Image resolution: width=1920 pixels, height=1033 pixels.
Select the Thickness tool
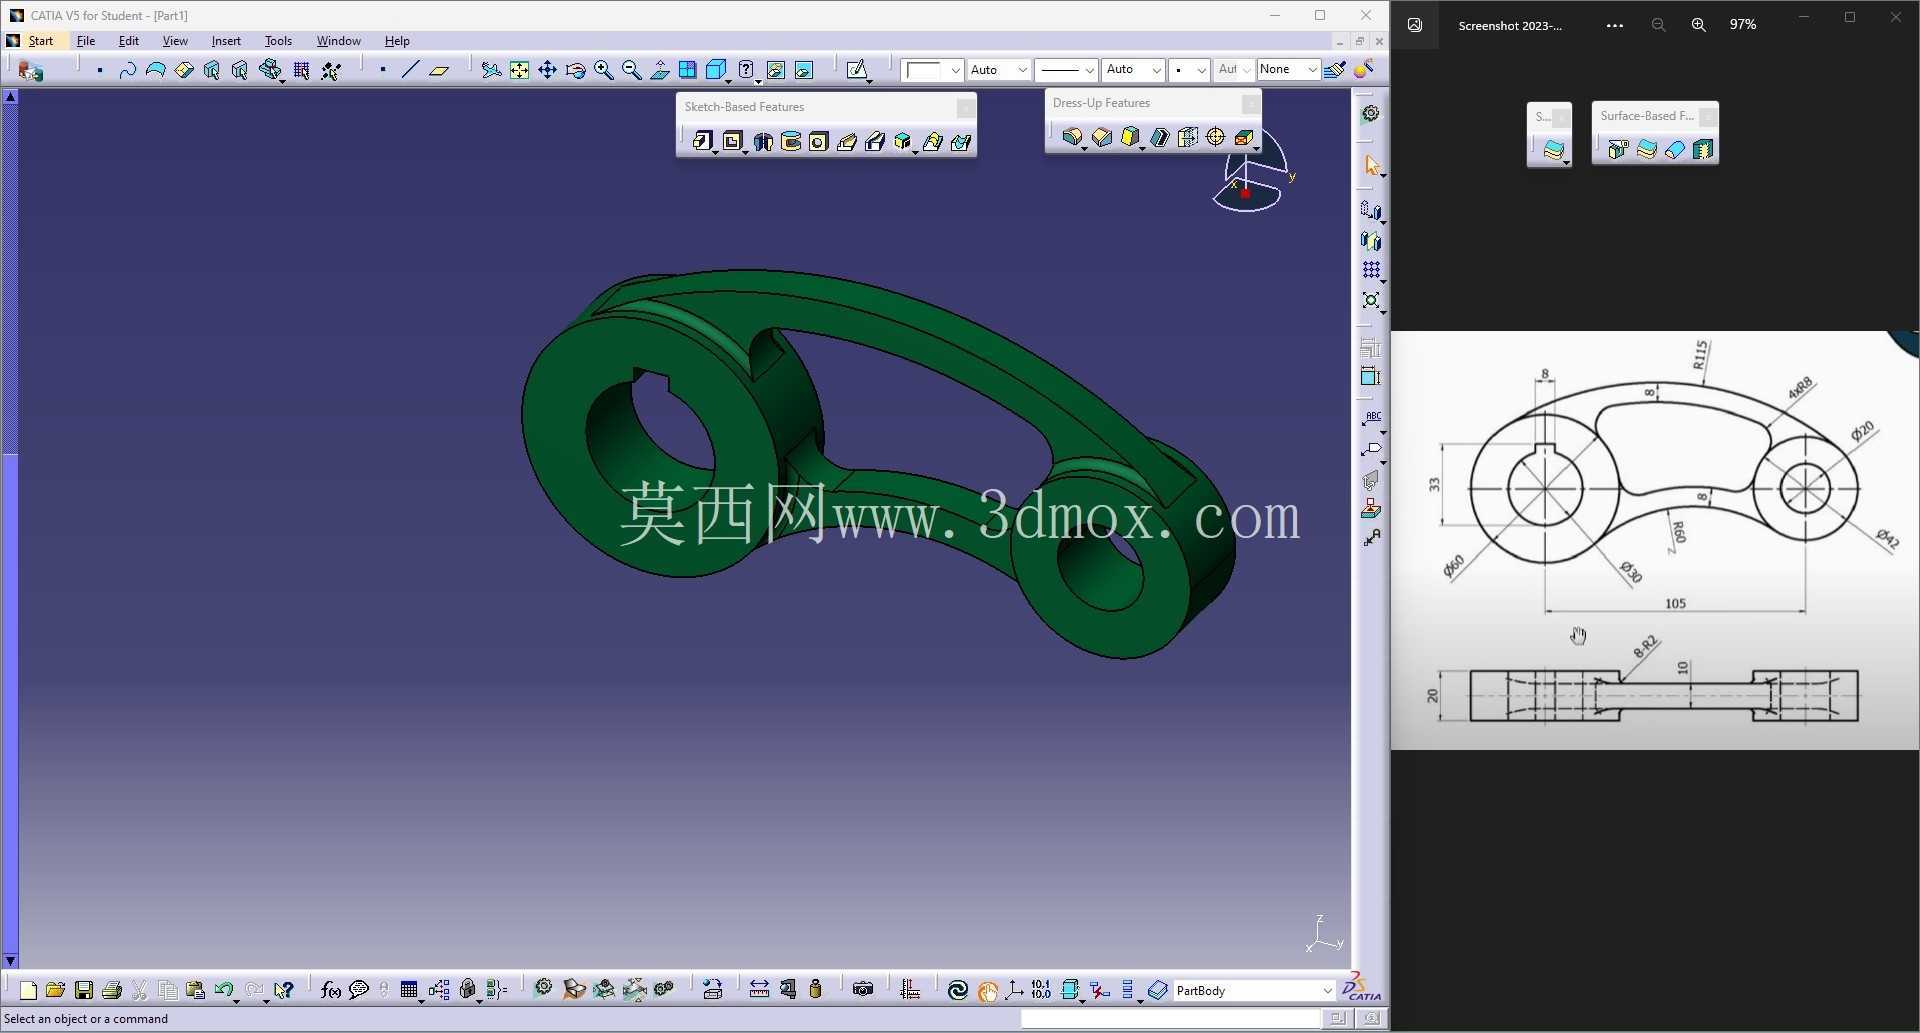click(1187, 137)
